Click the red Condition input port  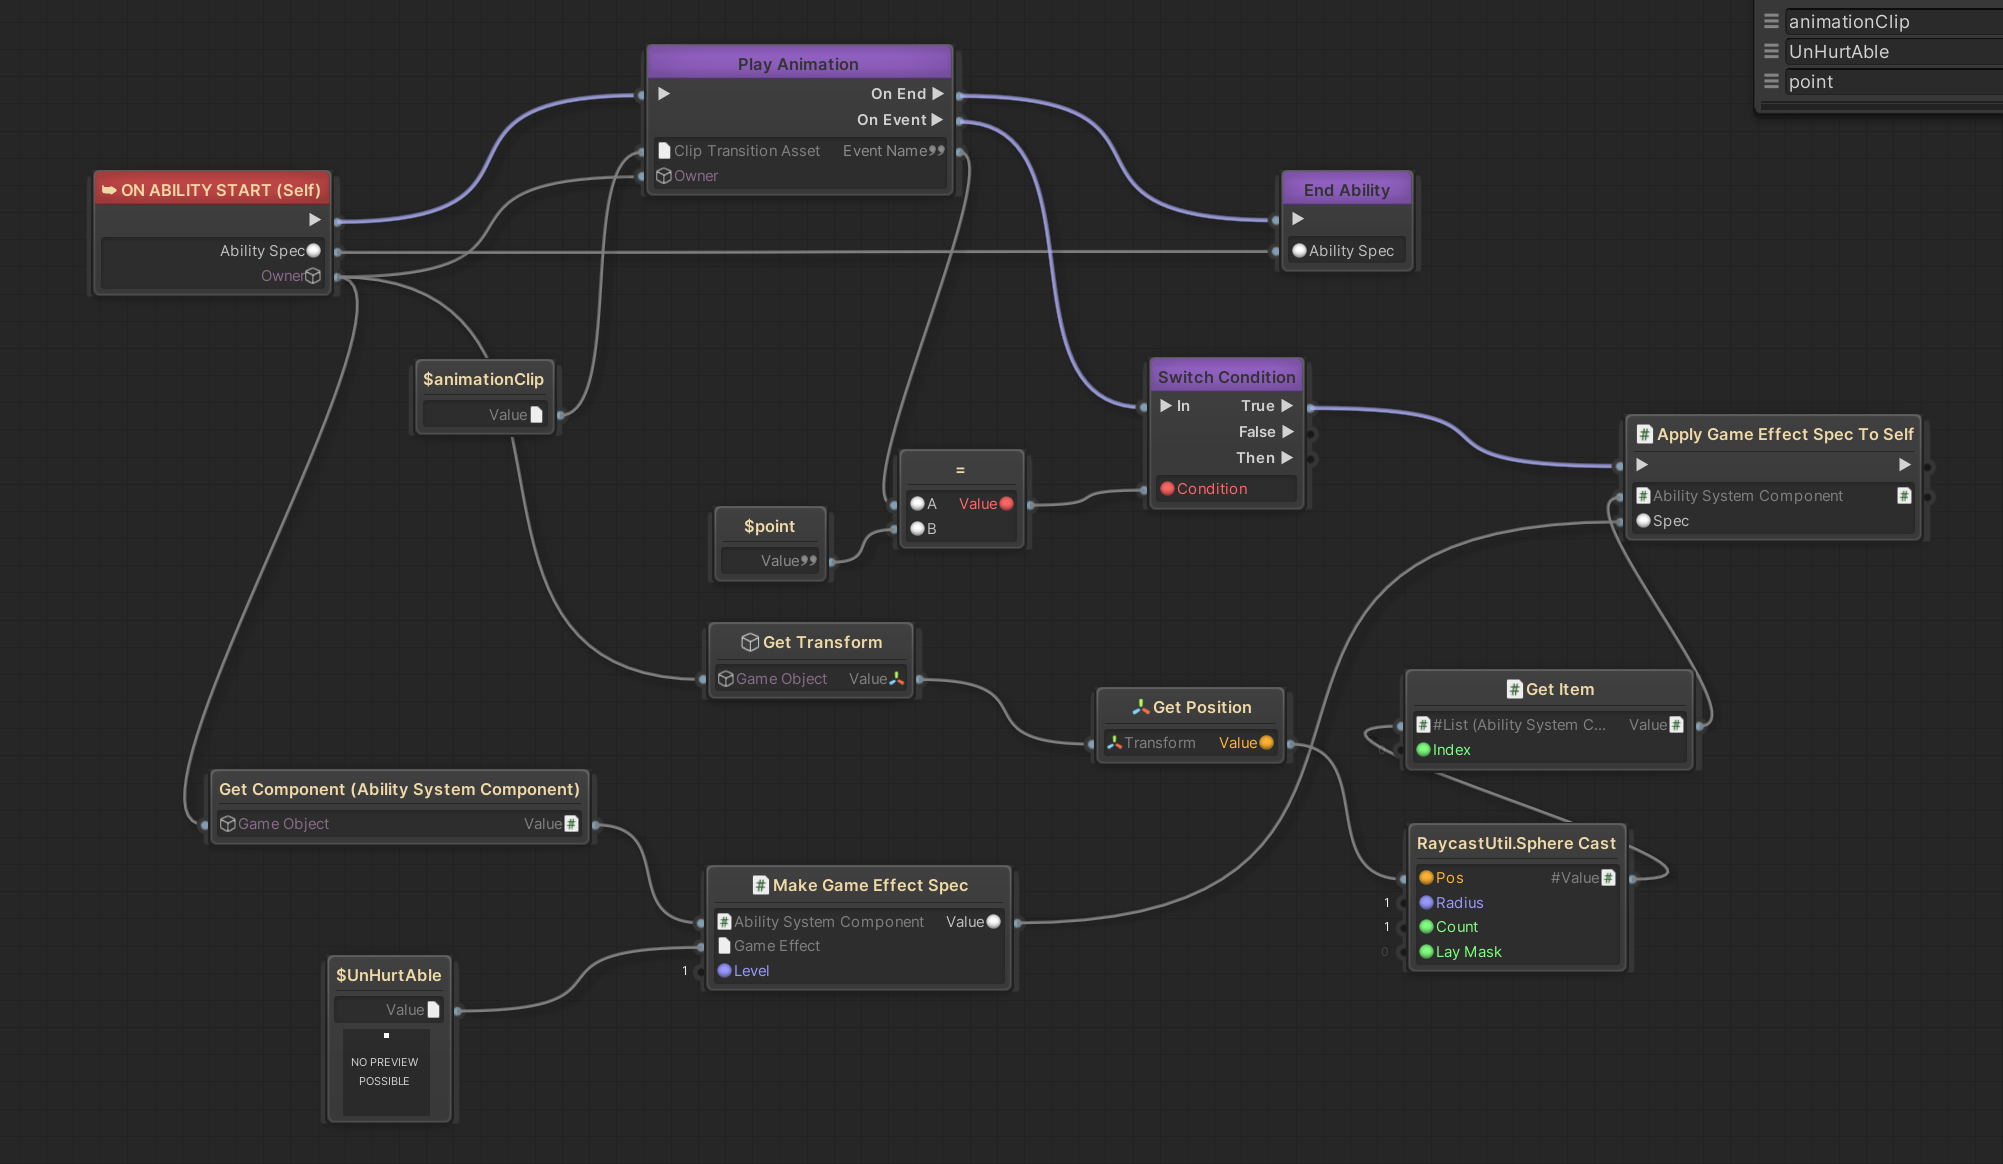(1167, 488)
